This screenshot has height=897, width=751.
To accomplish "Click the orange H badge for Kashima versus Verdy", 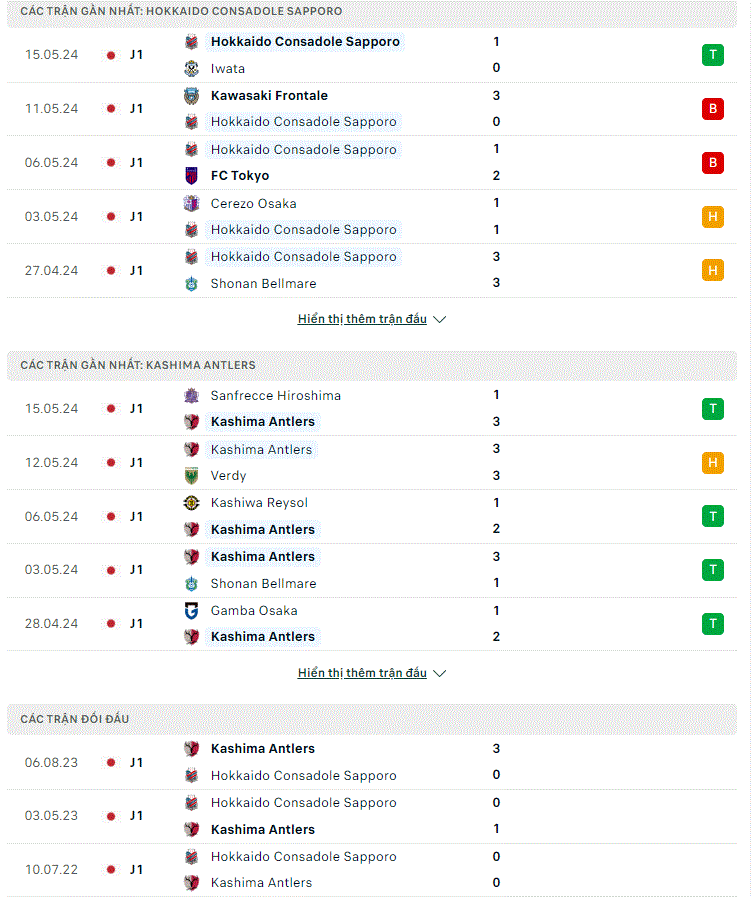I will click(x=713, y=462).
